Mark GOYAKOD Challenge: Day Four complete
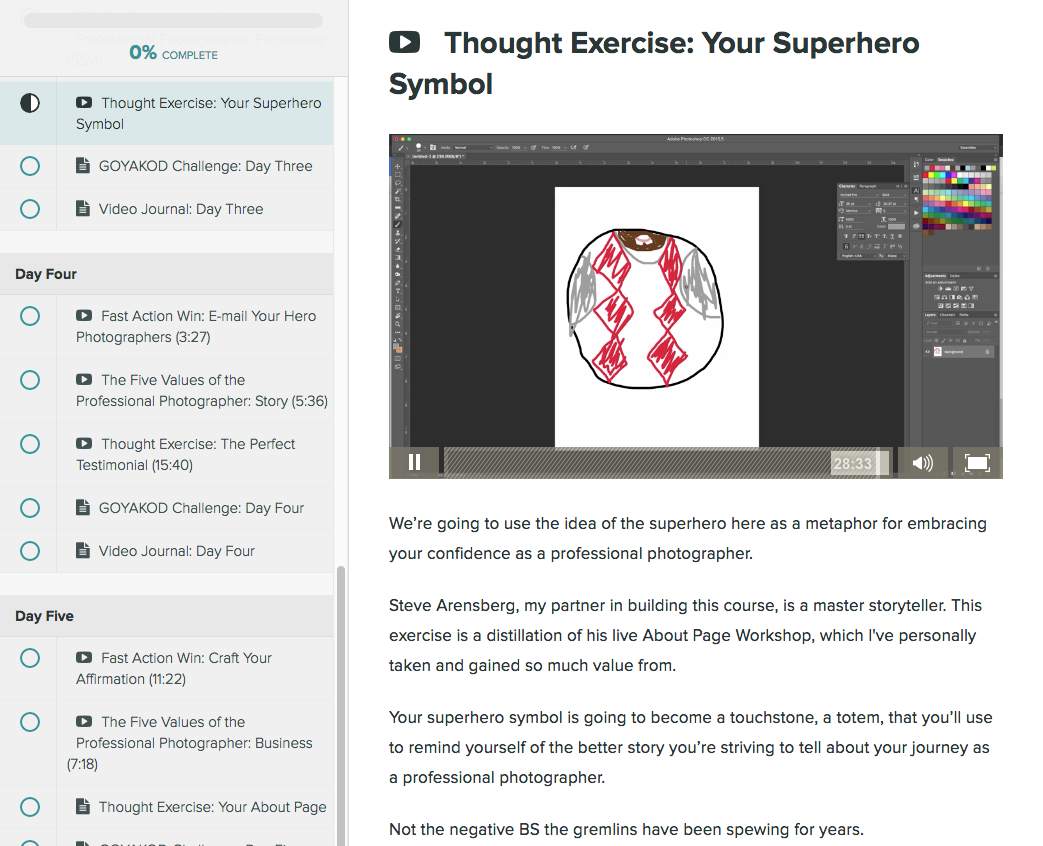Image resolution: width=1043 pixels, height=846 pixels. pos(30,508)
